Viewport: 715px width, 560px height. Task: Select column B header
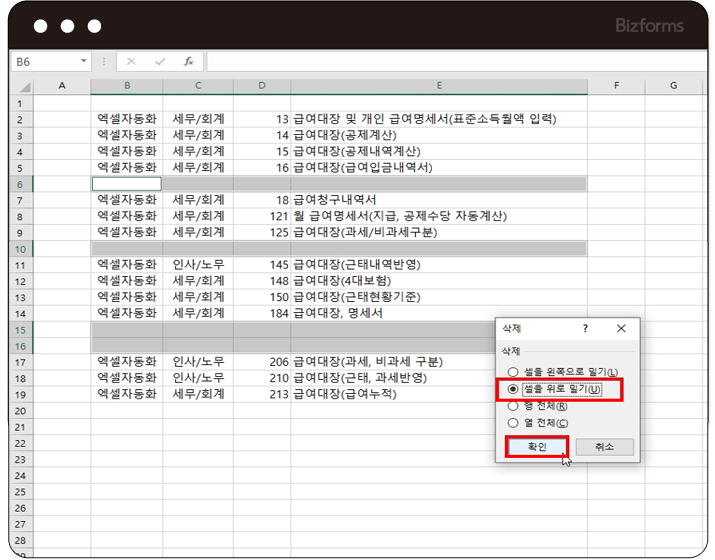(x=126, y=86)
